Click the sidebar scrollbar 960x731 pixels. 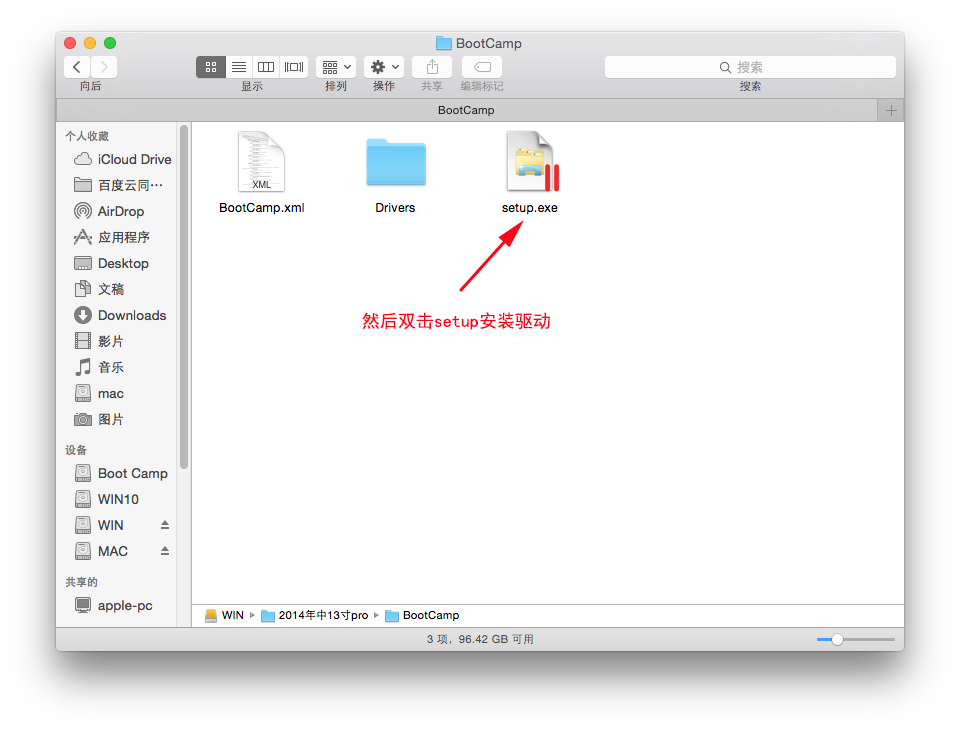pos(184,297)
